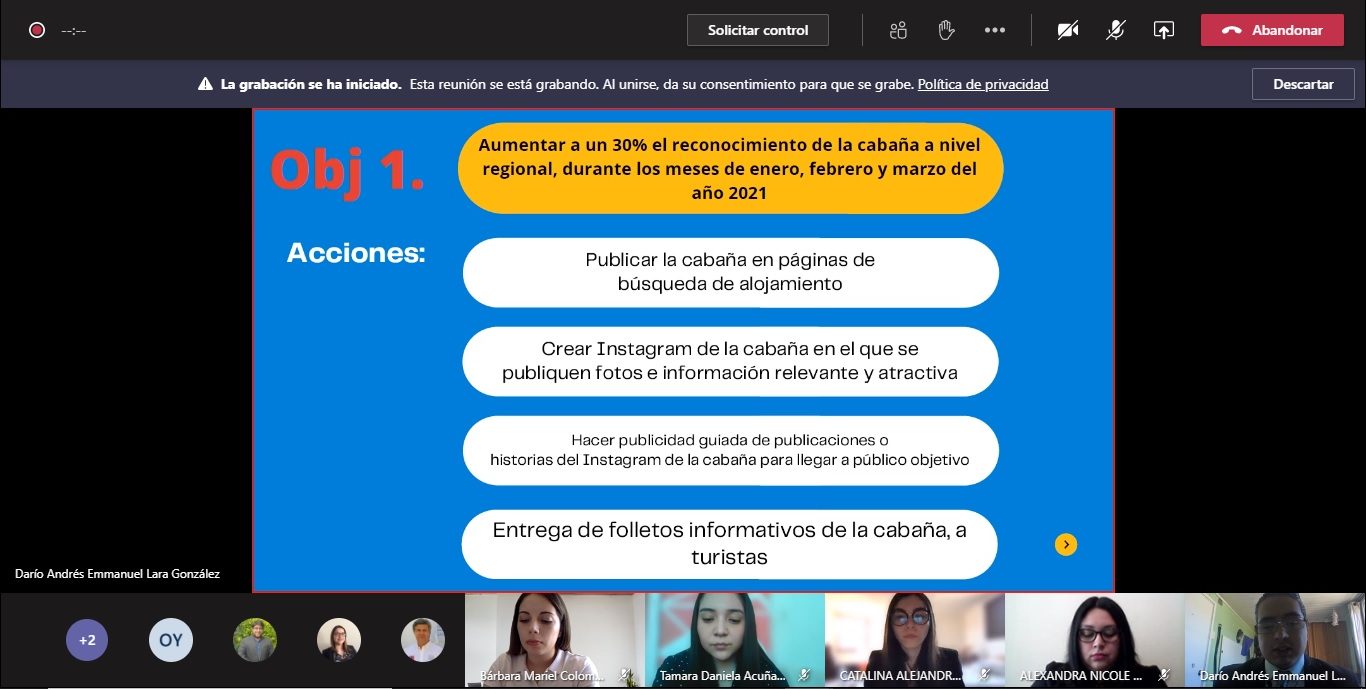Screen dimensions: 1366x689
Task: Click the yellow next-slide arrow
Action: tap(1066, 544)
